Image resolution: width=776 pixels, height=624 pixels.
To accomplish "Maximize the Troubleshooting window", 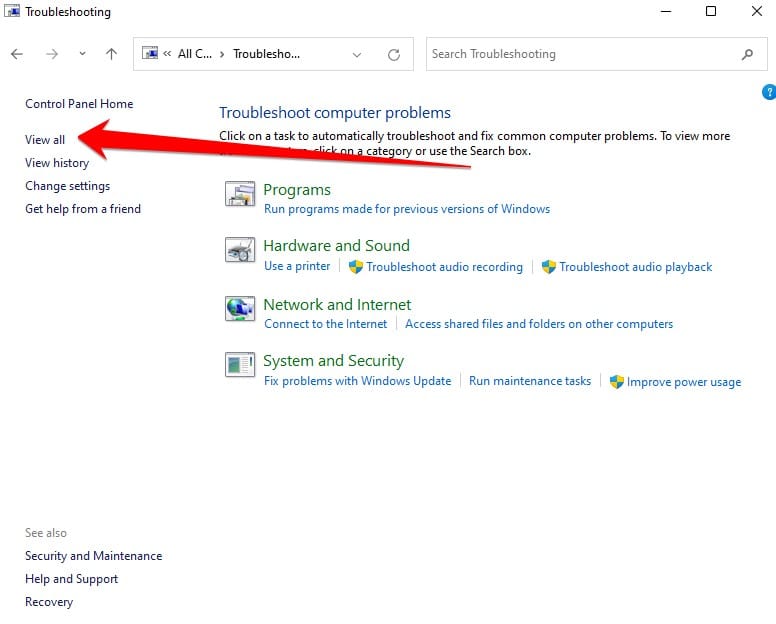I will [x=711, y=11].
